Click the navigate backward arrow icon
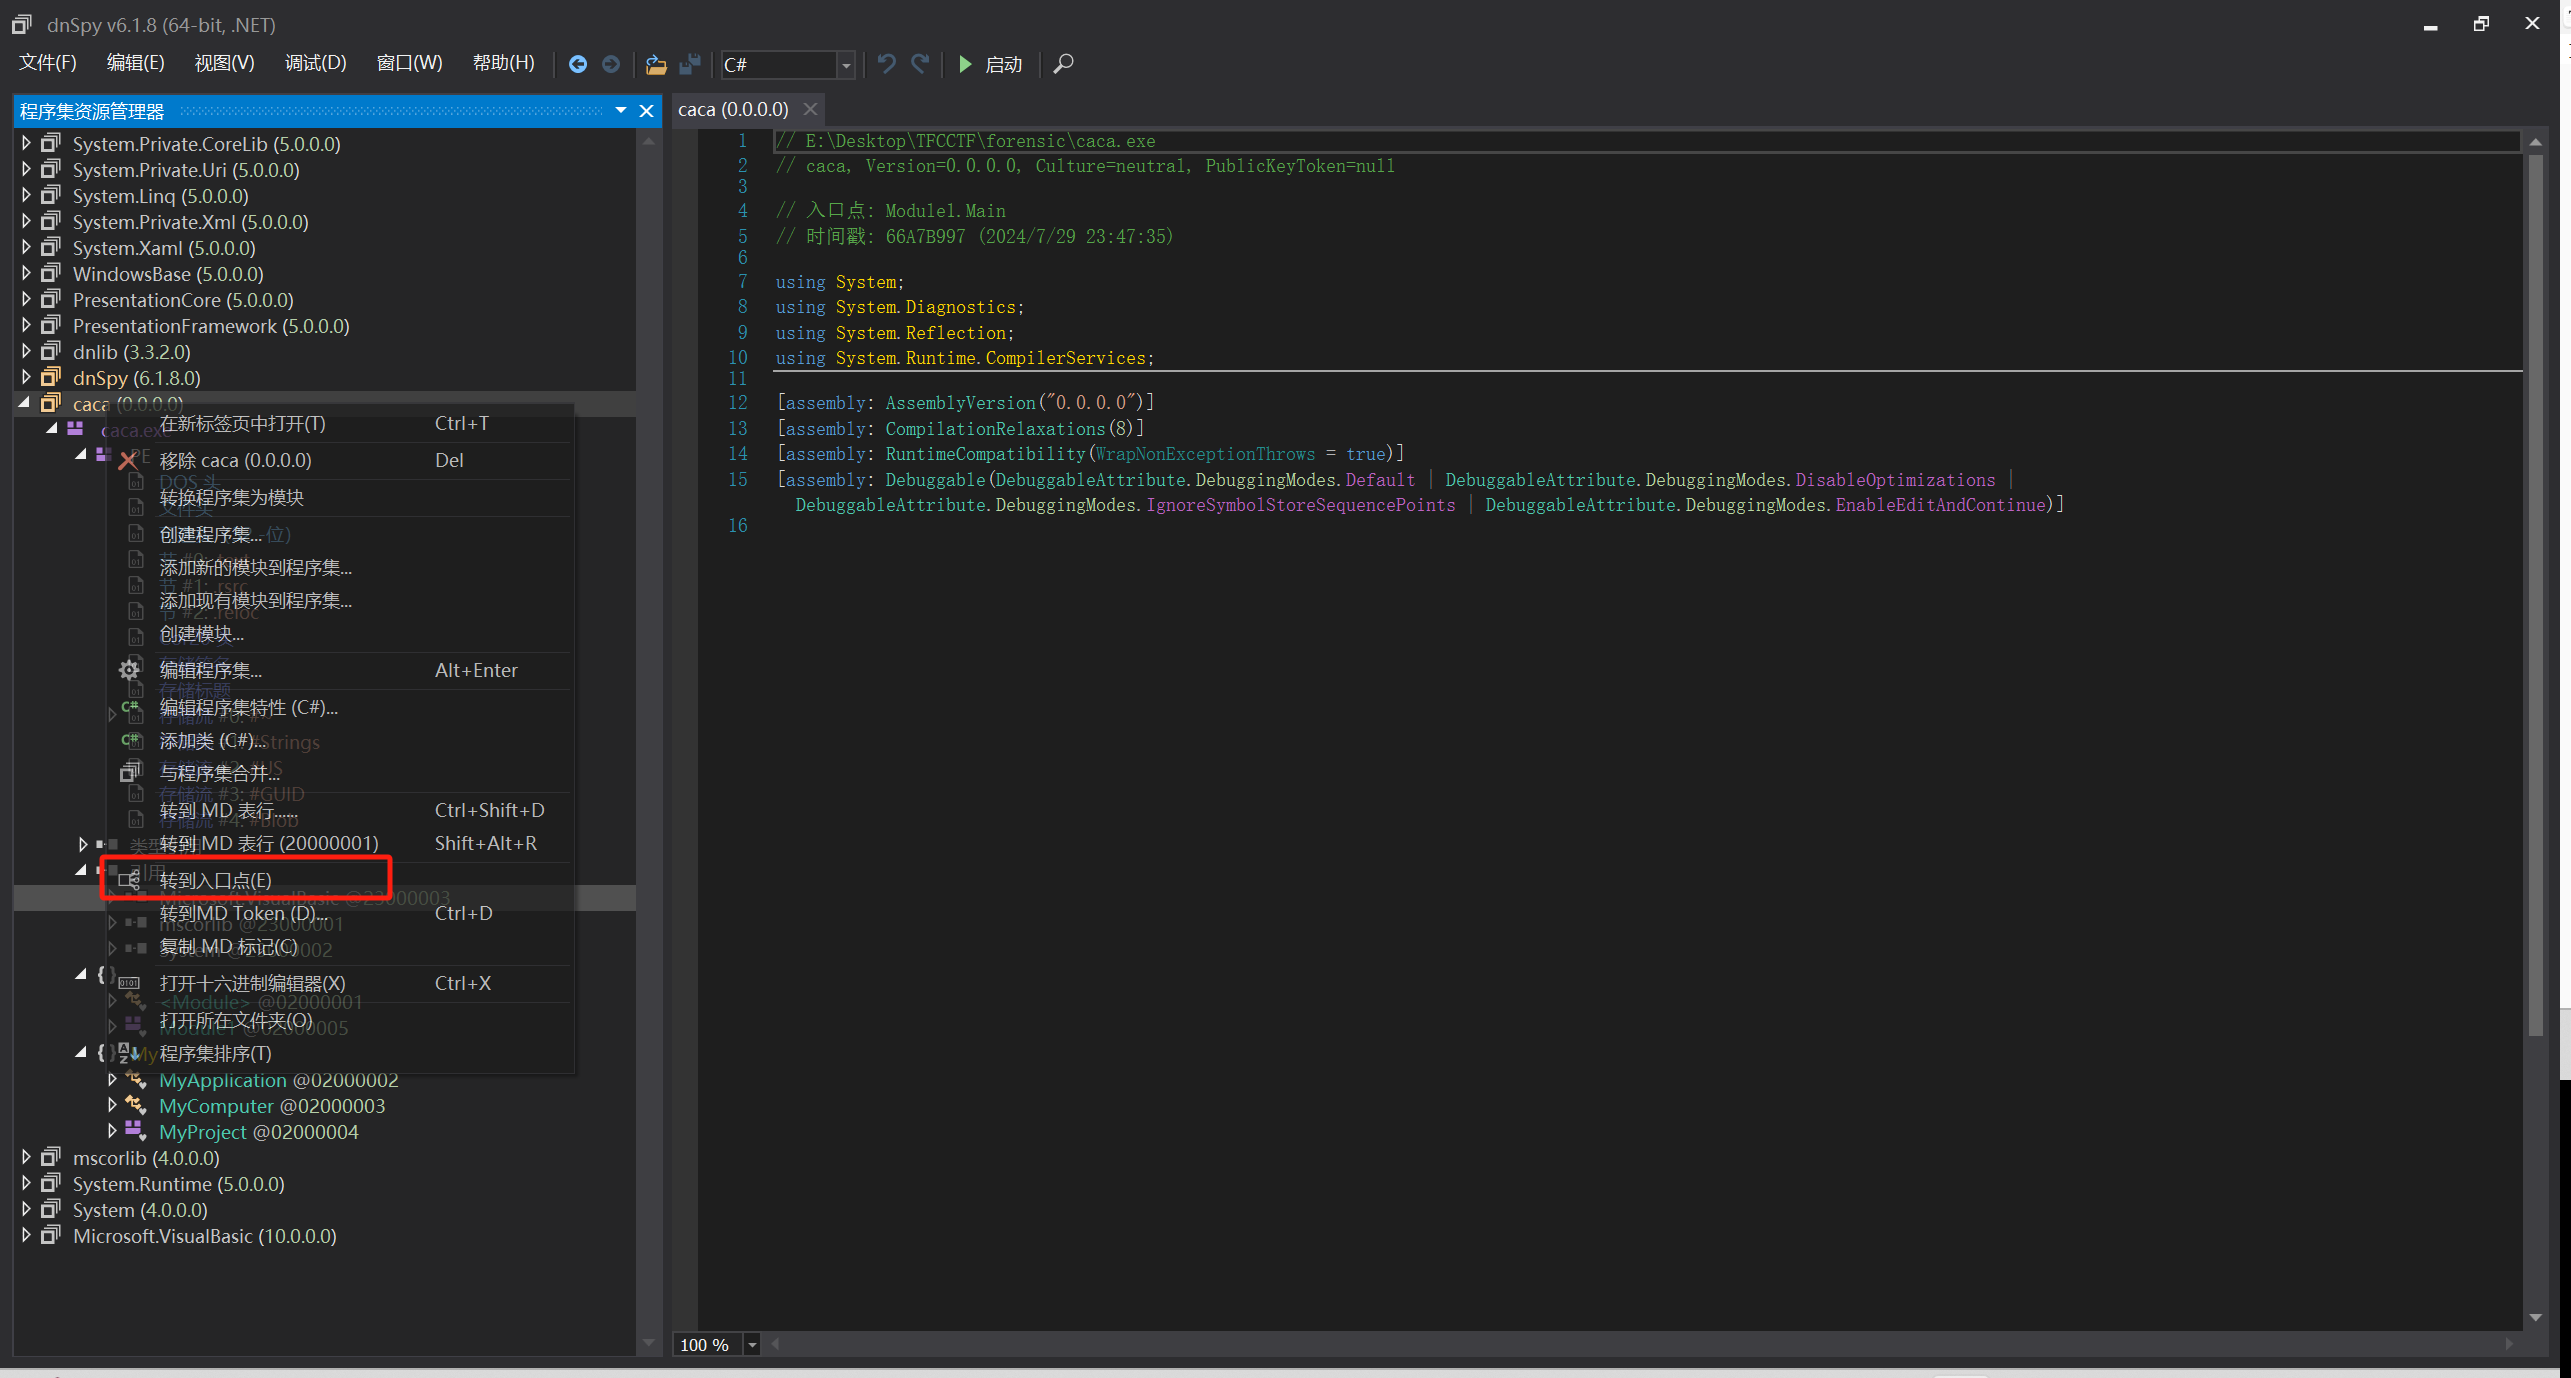The width and height of the screenshot is (2571, 1378). coord(578,64)
